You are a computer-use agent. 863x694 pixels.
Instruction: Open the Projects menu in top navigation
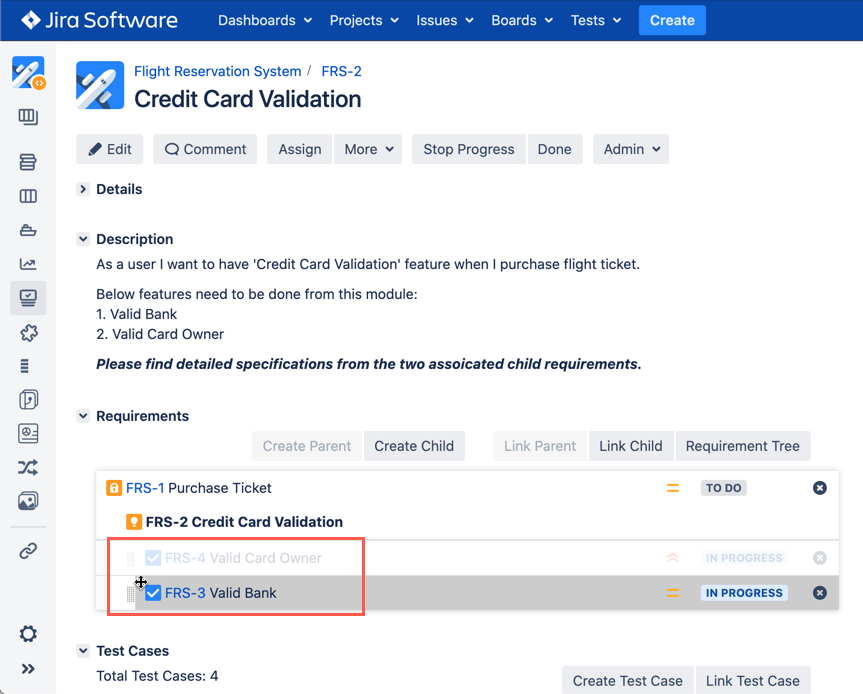coord(364,20)
